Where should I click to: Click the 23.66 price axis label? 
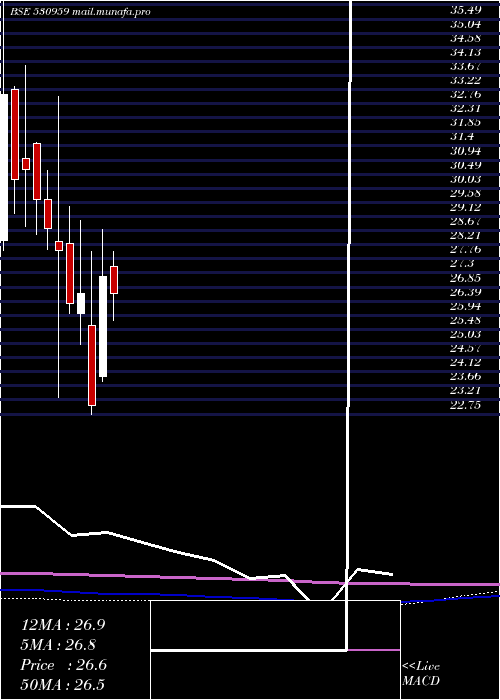[465, 377]
